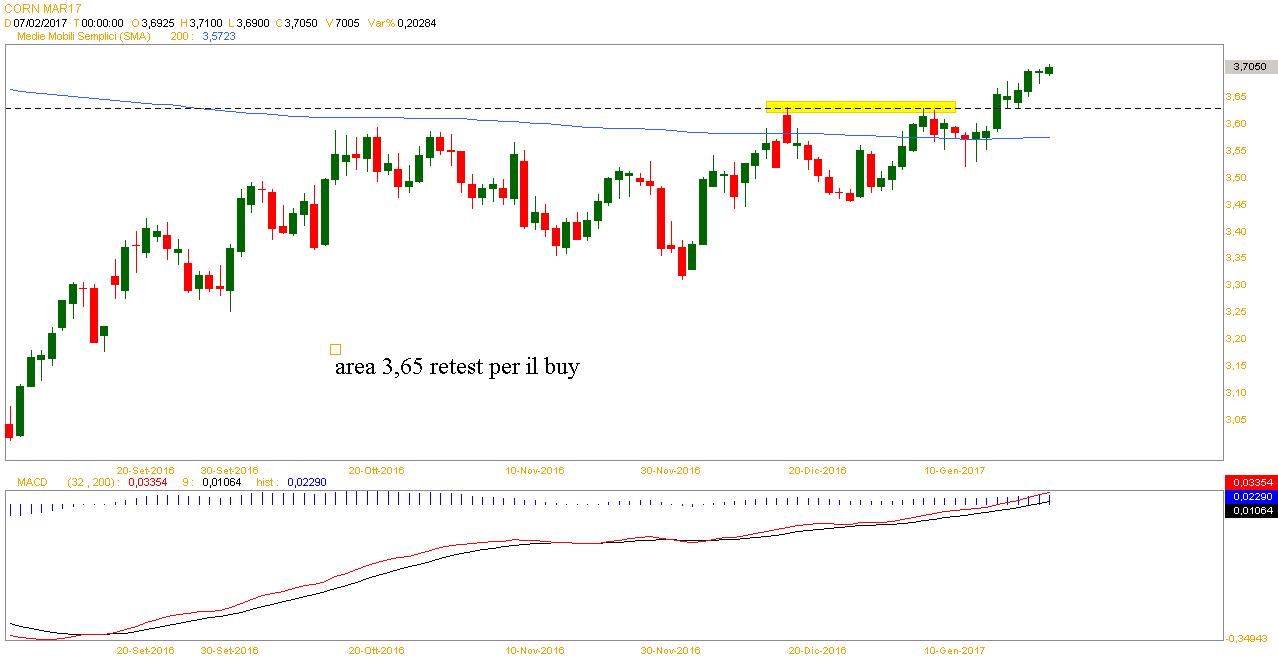Select the last green candlestick at far right
Viewport: 1278px width, 668px height.
click(x=1049, y=69)
